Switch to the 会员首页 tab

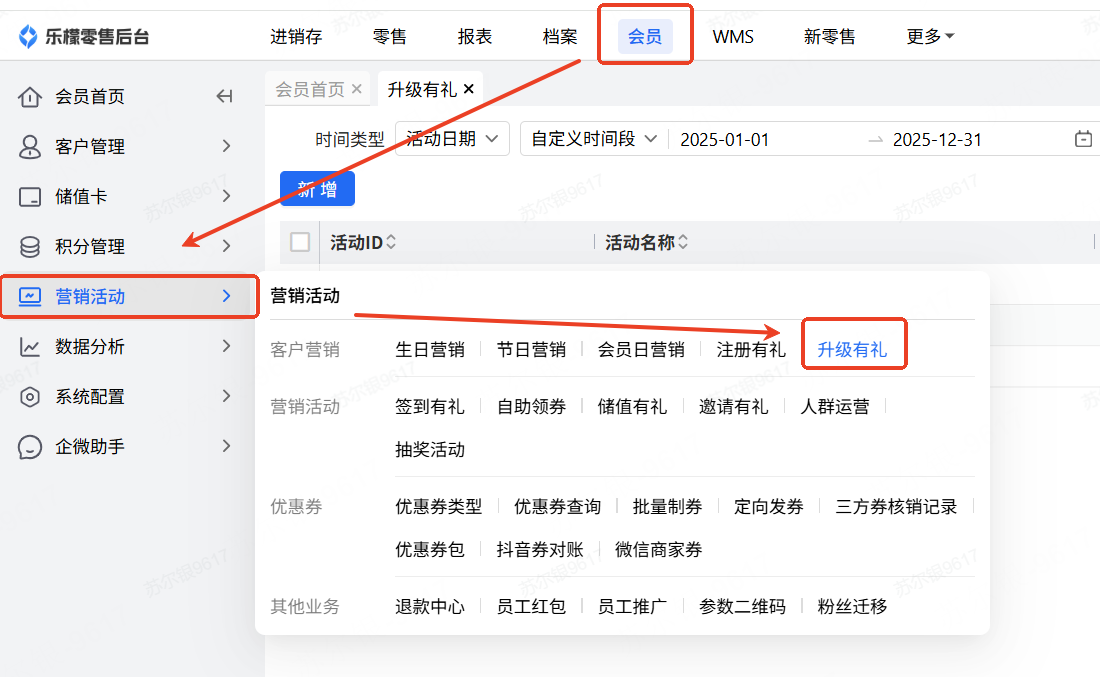pyautogui.click(x=310, y=89)
